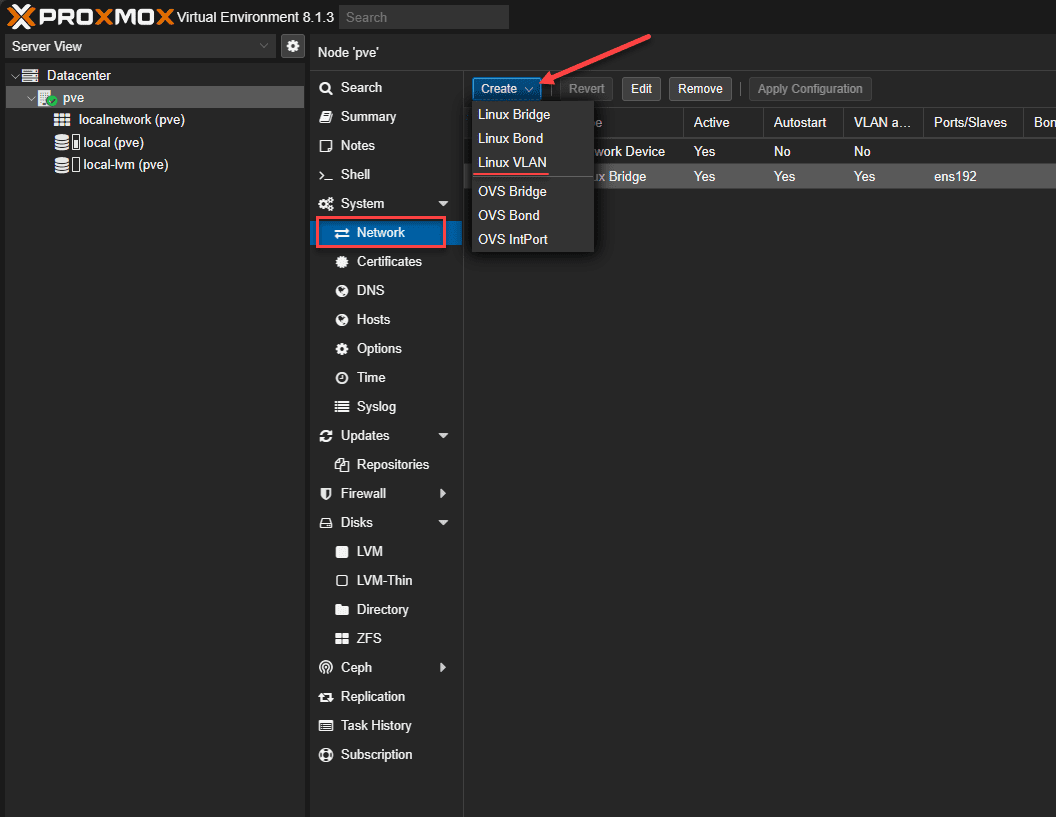The width and height of the screenshot is (1056, 817).
Task: Click the Task History icon
Action: click(x=326, y=726)
